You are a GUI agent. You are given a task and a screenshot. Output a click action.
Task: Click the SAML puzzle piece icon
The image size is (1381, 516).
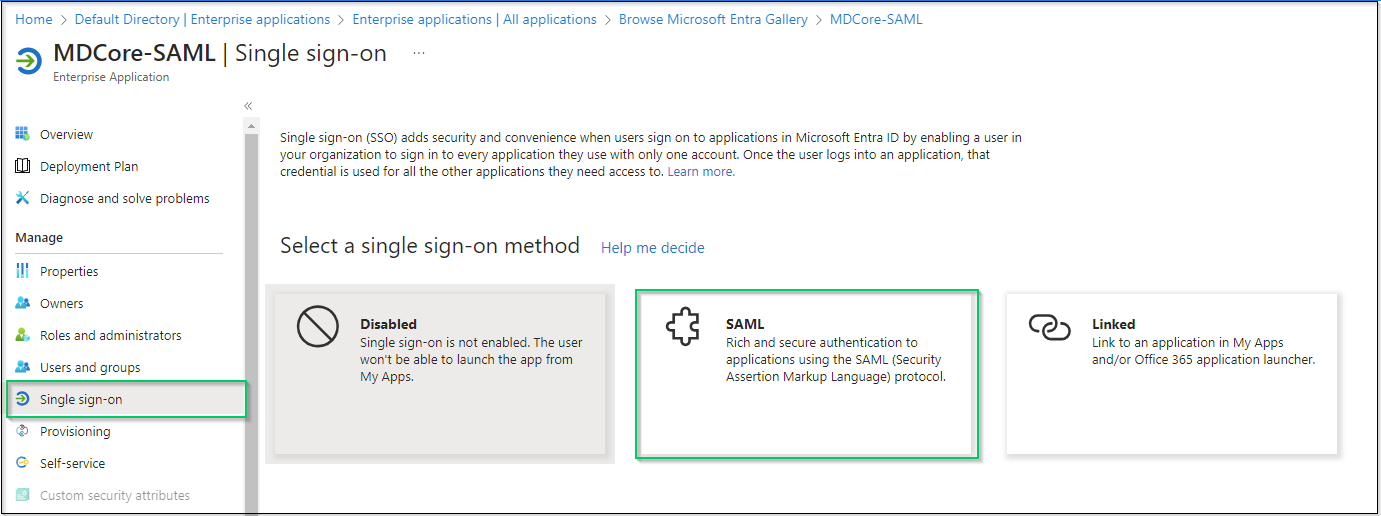click(x=683, y=328)
